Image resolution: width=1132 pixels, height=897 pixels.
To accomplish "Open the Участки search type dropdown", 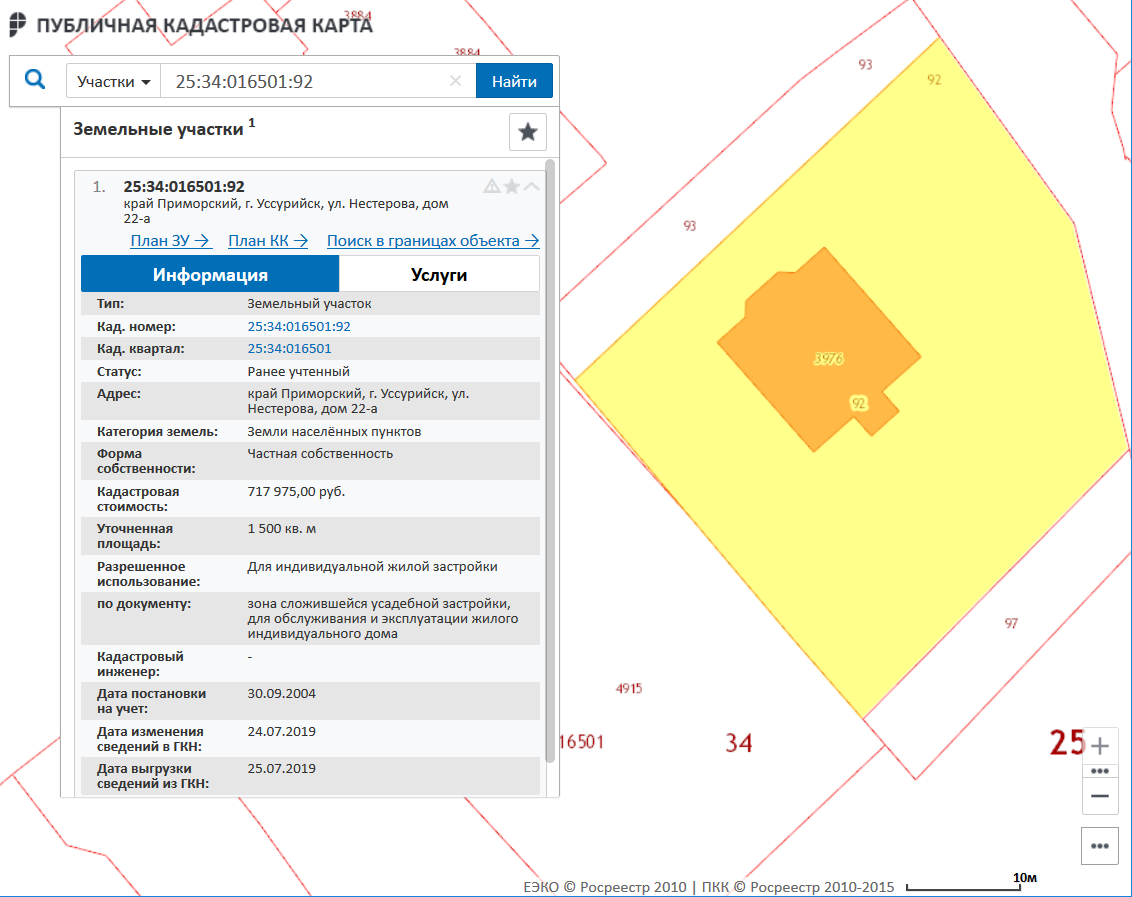I will [x=113, y=81].
